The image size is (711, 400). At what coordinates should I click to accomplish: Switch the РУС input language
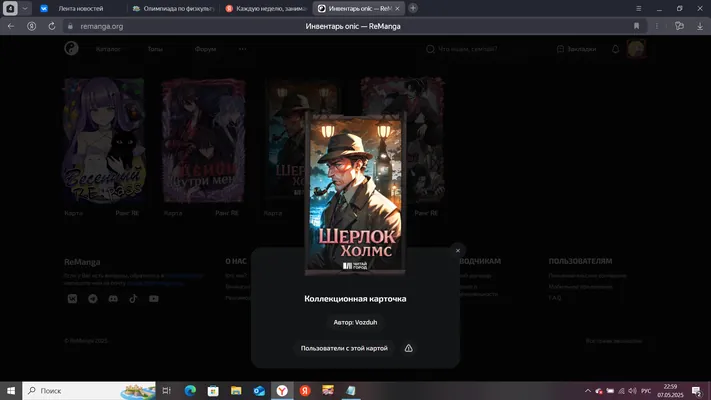pos(646,391)
